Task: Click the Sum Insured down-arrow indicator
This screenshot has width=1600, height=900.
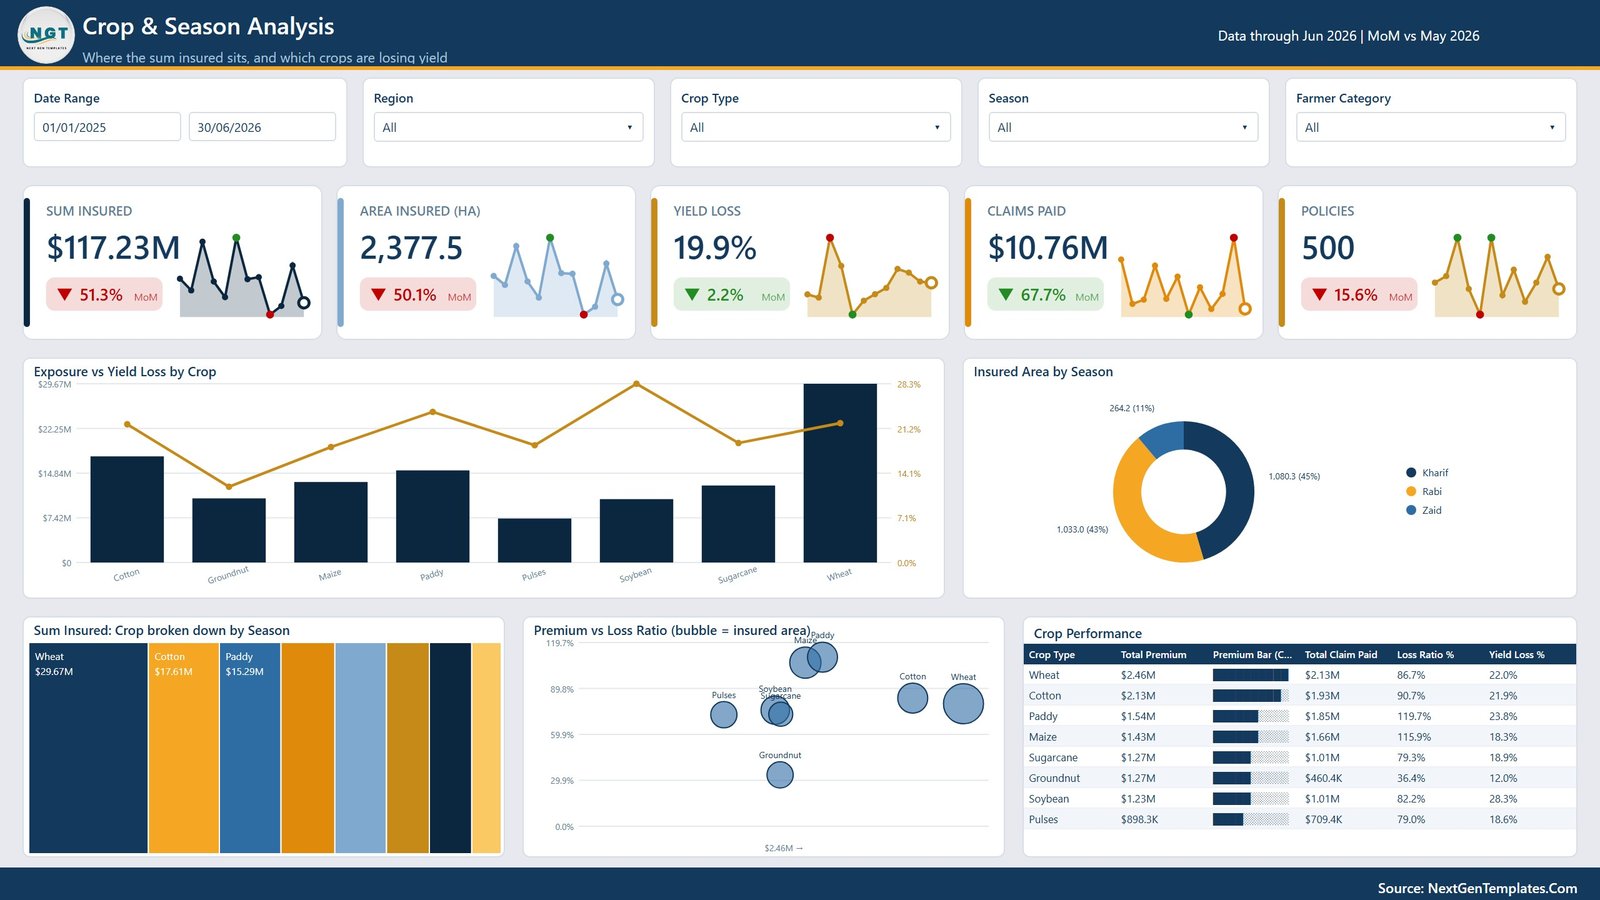Action: [x=65, y=295]
